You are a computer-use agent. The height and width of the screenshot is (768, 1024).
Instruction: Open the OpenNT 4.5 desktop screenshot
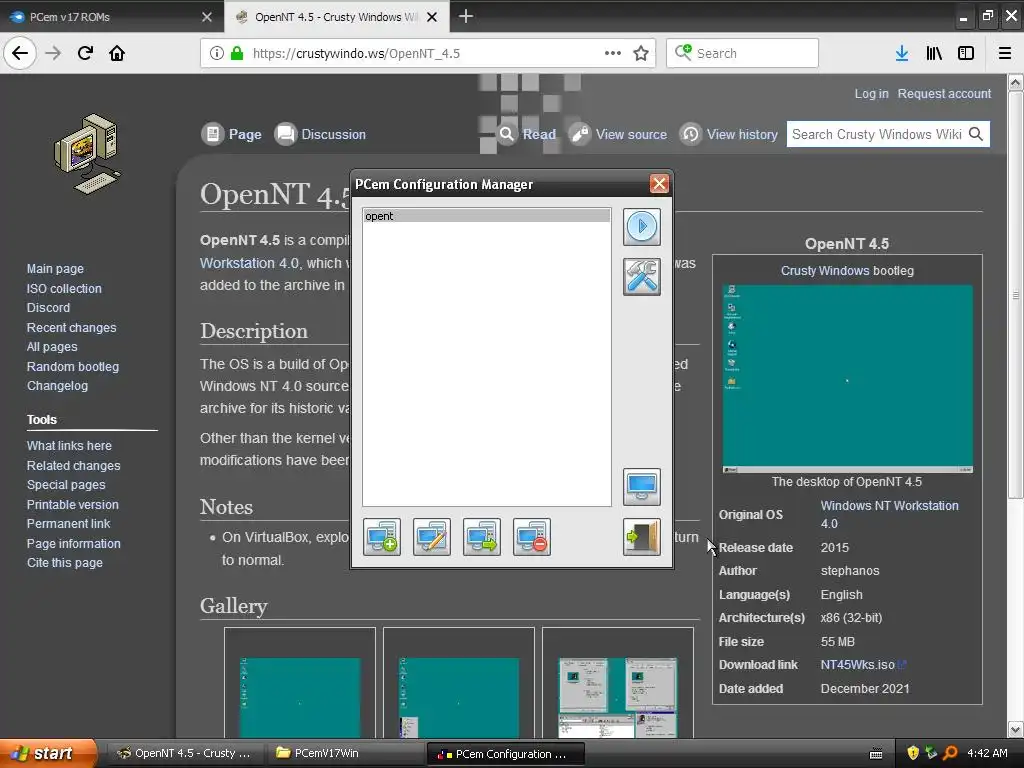tap(848, 379)
